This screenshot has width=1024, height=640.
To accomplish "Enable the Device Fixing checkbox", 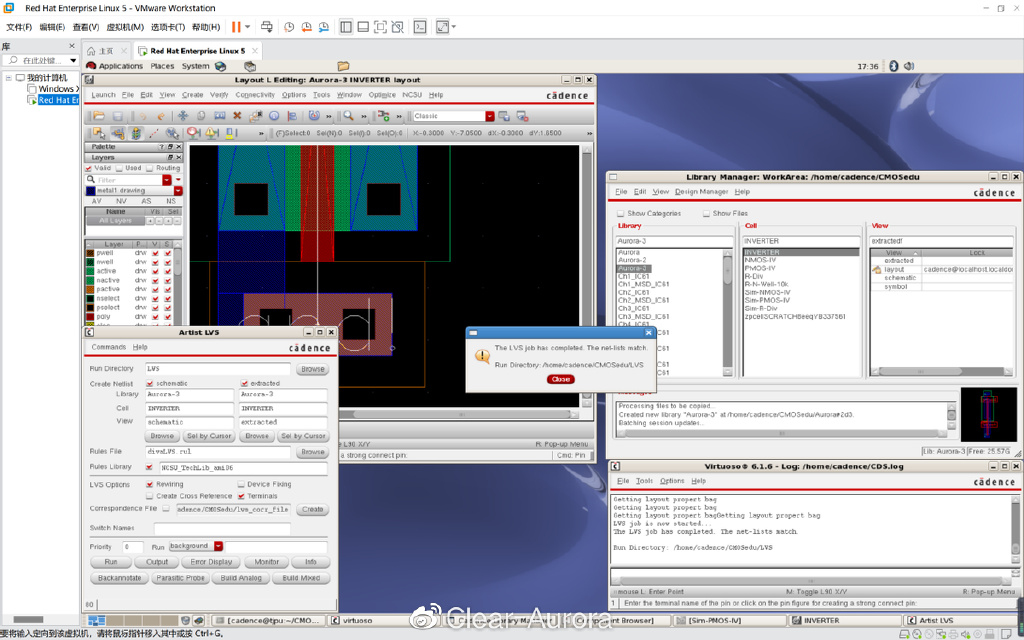I will (x=241, y=484).
